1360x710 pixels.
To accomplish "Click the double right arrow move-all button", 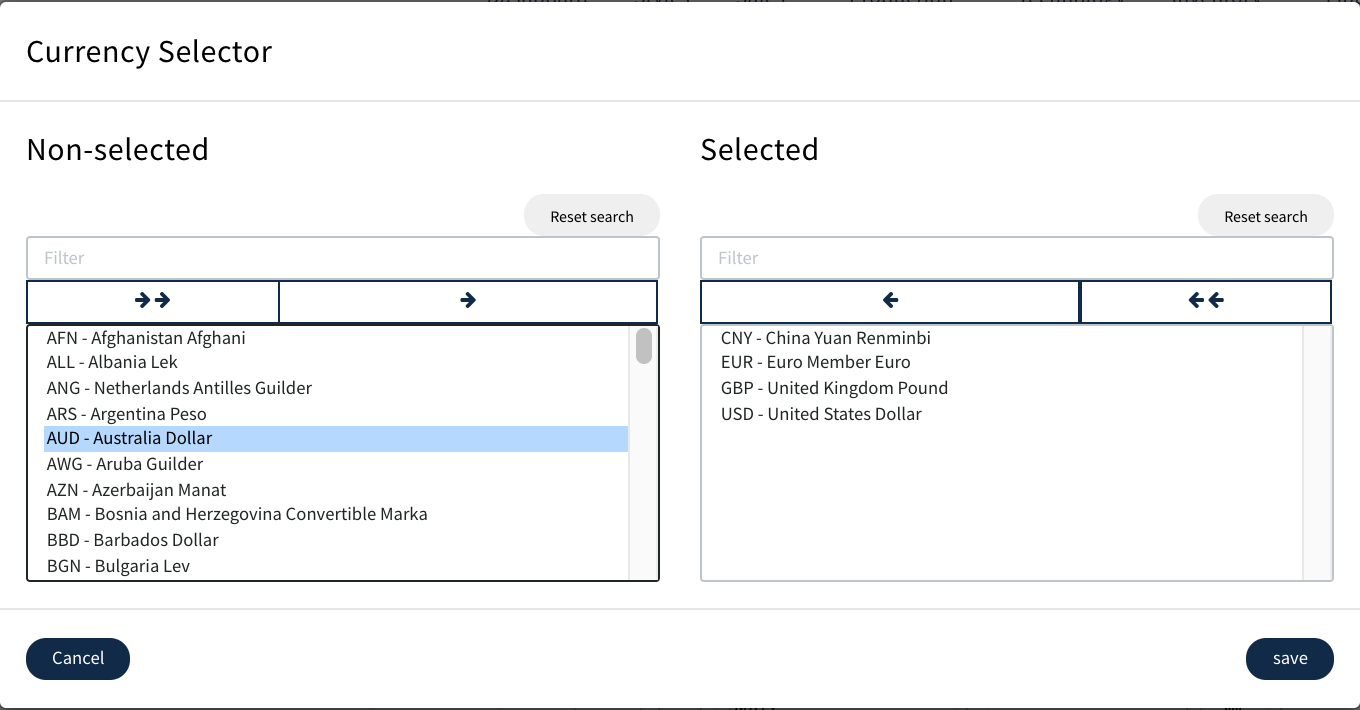I will (x=152, y=301).
